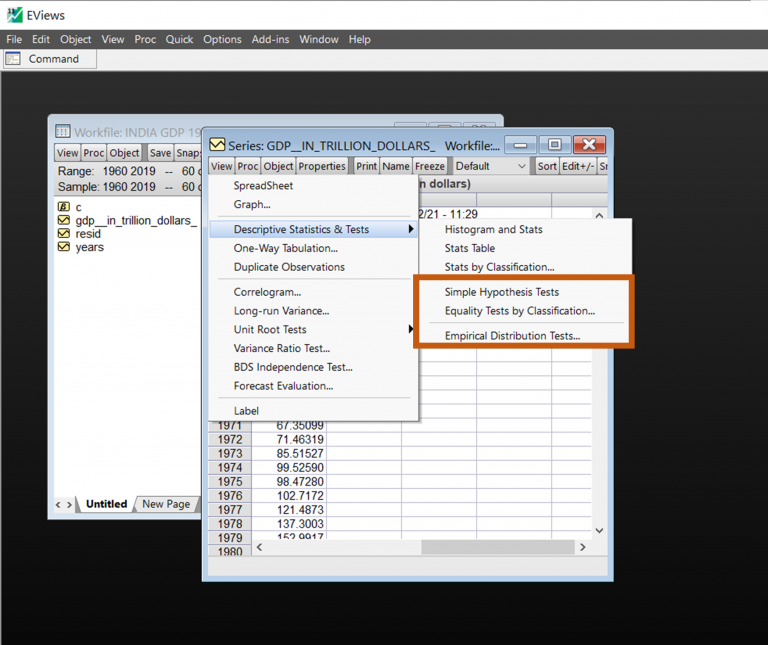The height and width of the screenshot is (645, 768).
Task: Click View button in Series window toolbar
Action: point(221,166)
